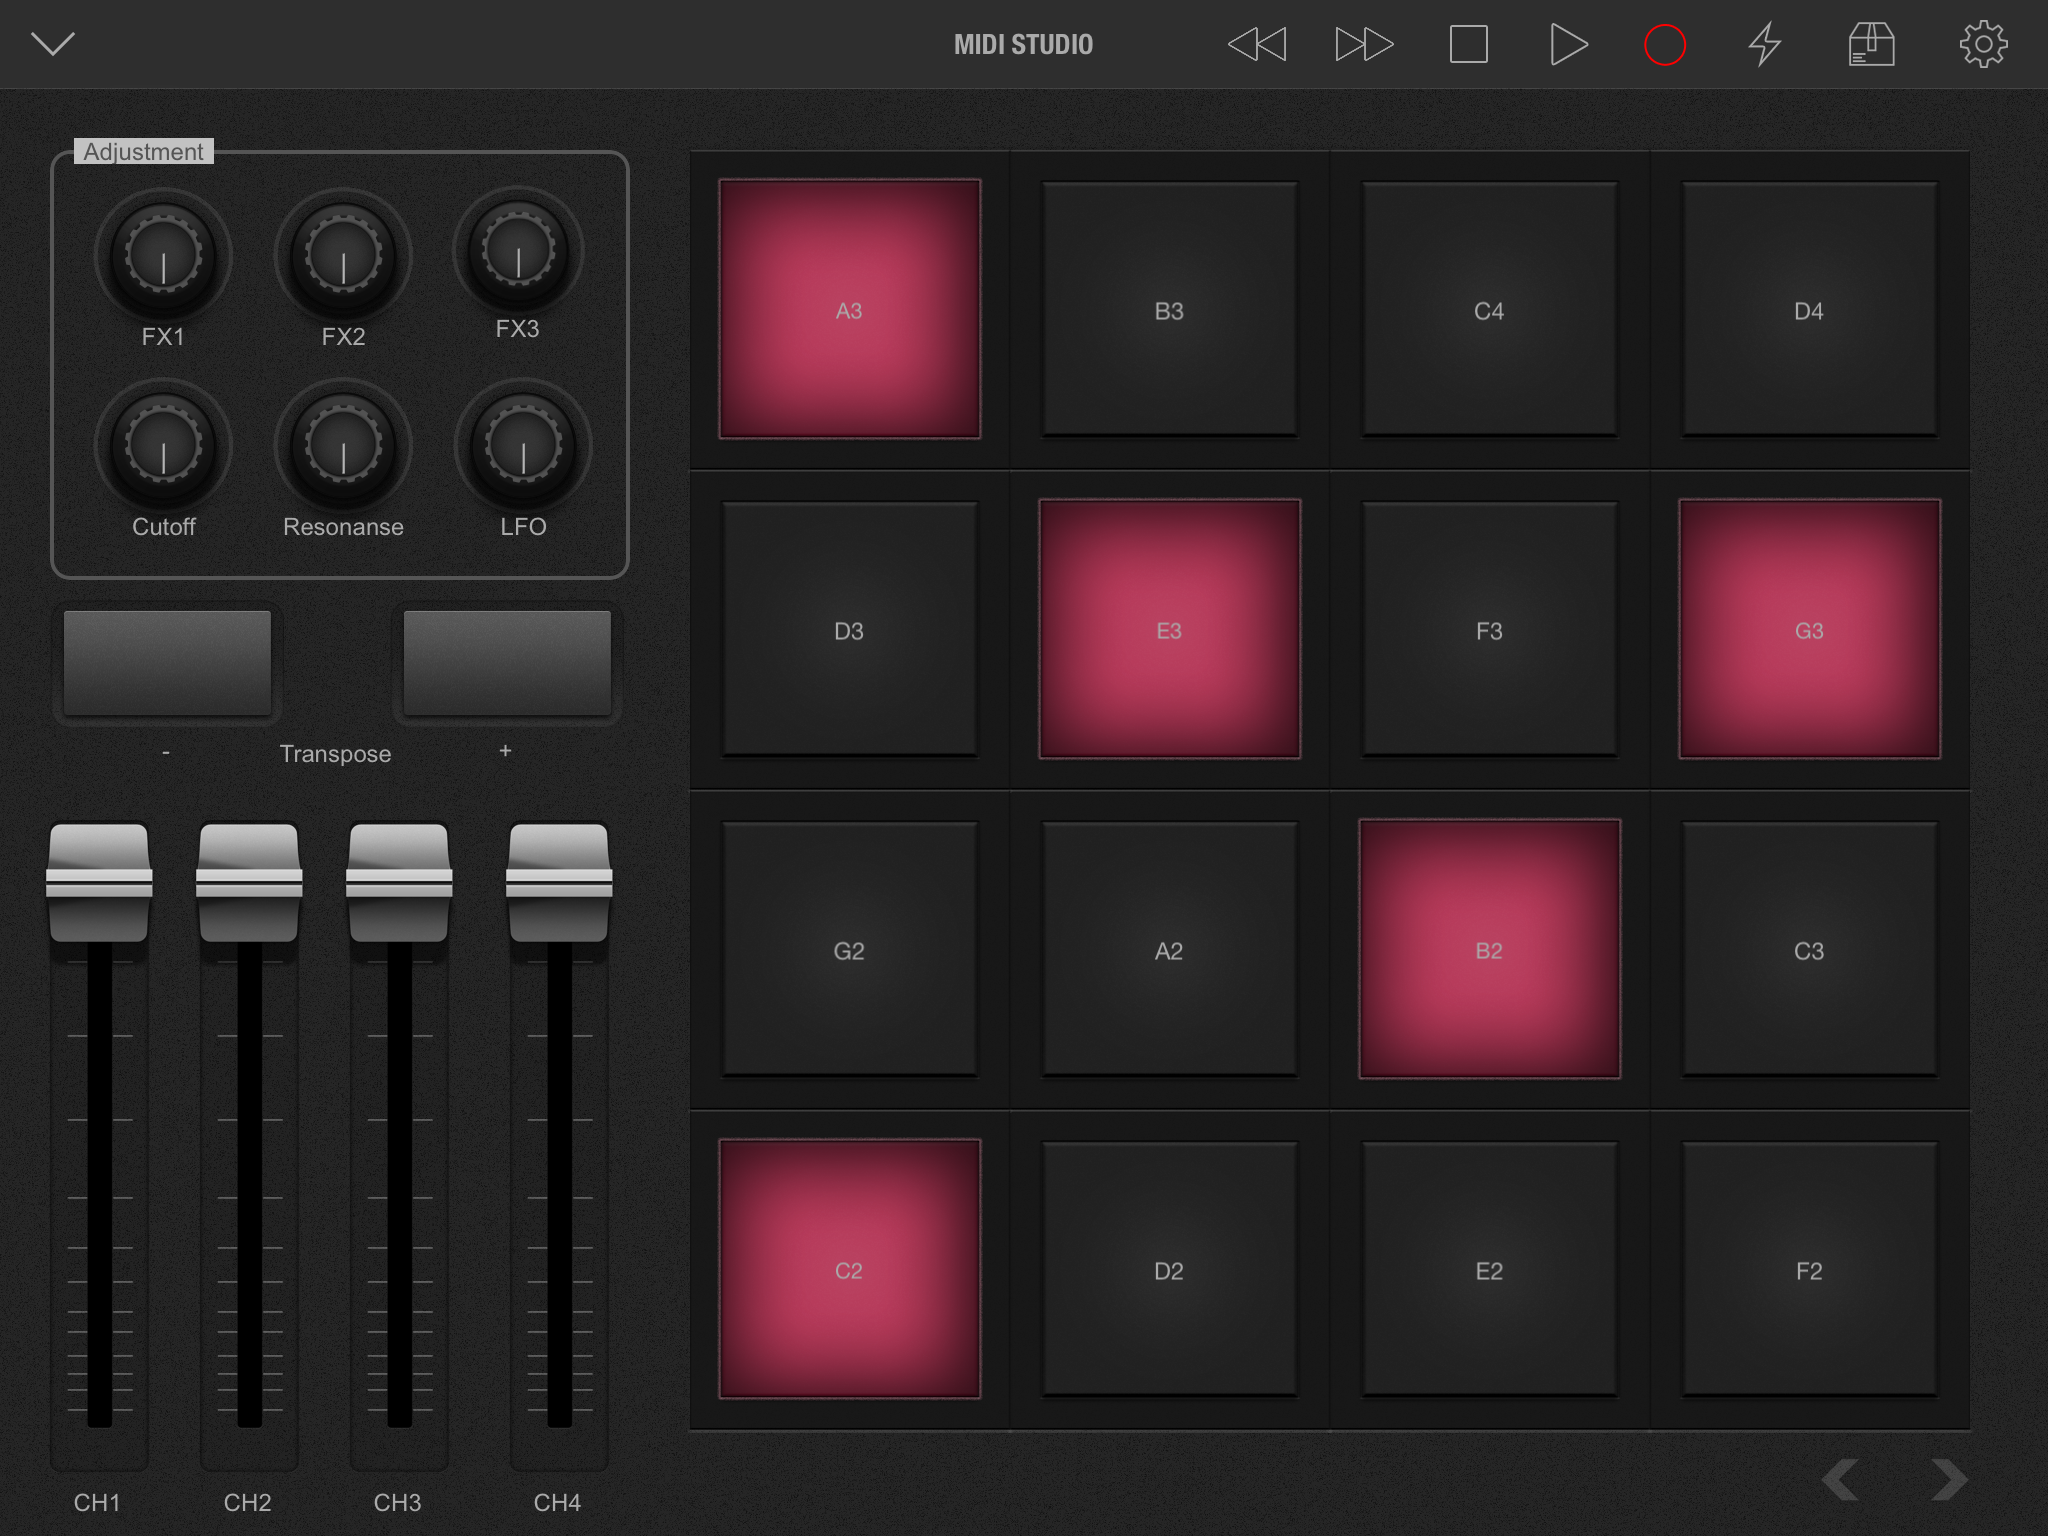Toggle the lit A3 pad
The width and height of the screenshot is (2048, 1536).
pos(849,309)
